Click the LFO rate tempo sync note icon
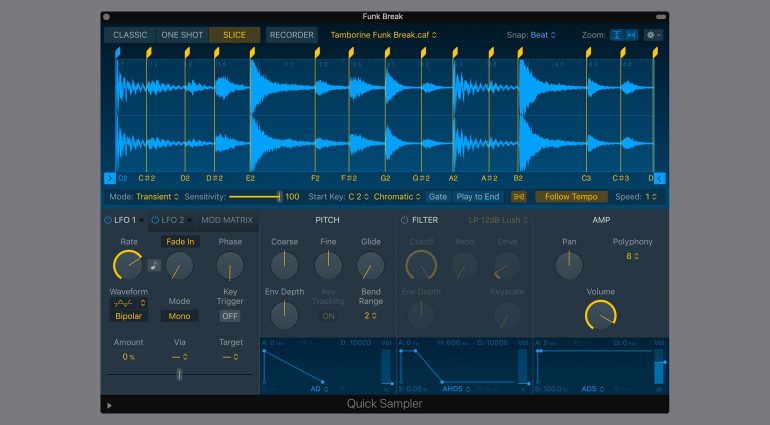This screenshot has width=770, height=425. click(x=154, y=265)
